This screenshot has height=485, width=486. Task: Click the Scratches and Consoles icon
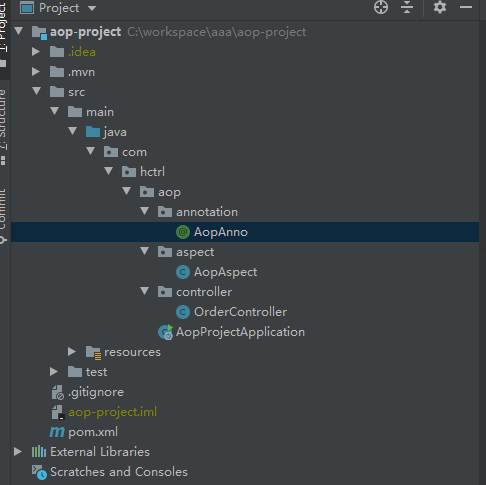click(x=39, y=472)
